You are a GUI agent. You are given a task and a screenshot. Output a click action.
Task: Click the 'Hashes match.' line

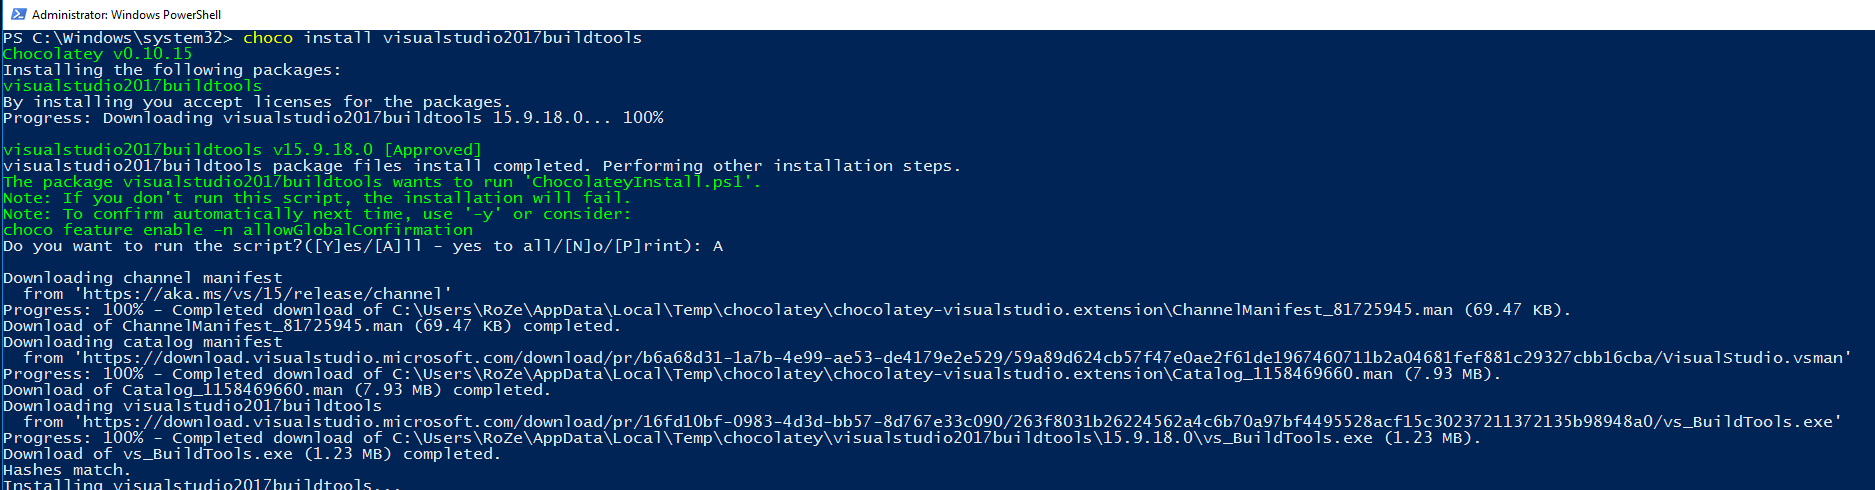67,470
